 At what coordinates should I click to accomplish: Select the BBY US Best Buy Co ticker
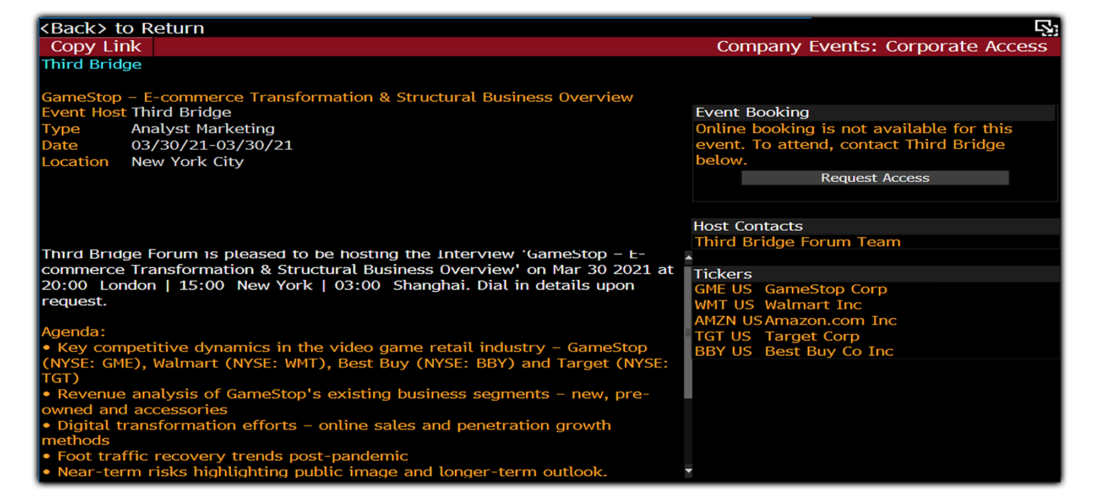click(793, 351)
